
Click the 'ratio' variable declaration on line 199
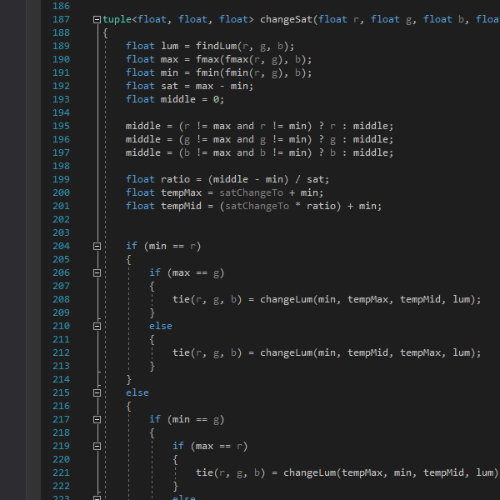pyautogui.click(x=175, y=179)
